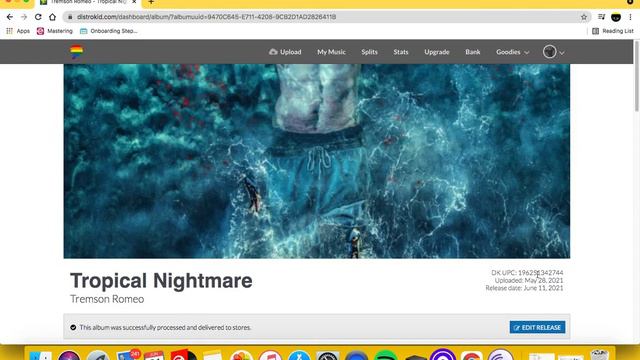Viewport: 640px width, 360px height.
Task: Open Chrome three-dot menu
Action: click(x=631, y=17)
